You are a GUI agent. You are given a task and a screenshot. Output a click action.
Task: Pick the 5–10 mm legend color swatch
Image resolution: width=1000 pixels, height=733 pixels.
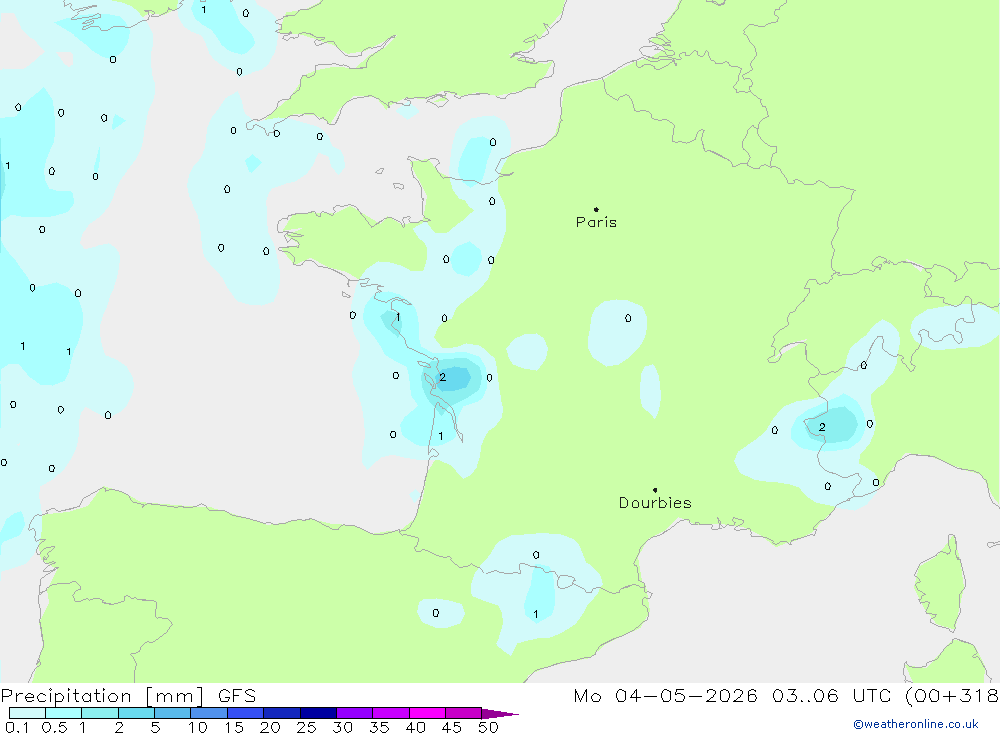(x=173, y=713)
